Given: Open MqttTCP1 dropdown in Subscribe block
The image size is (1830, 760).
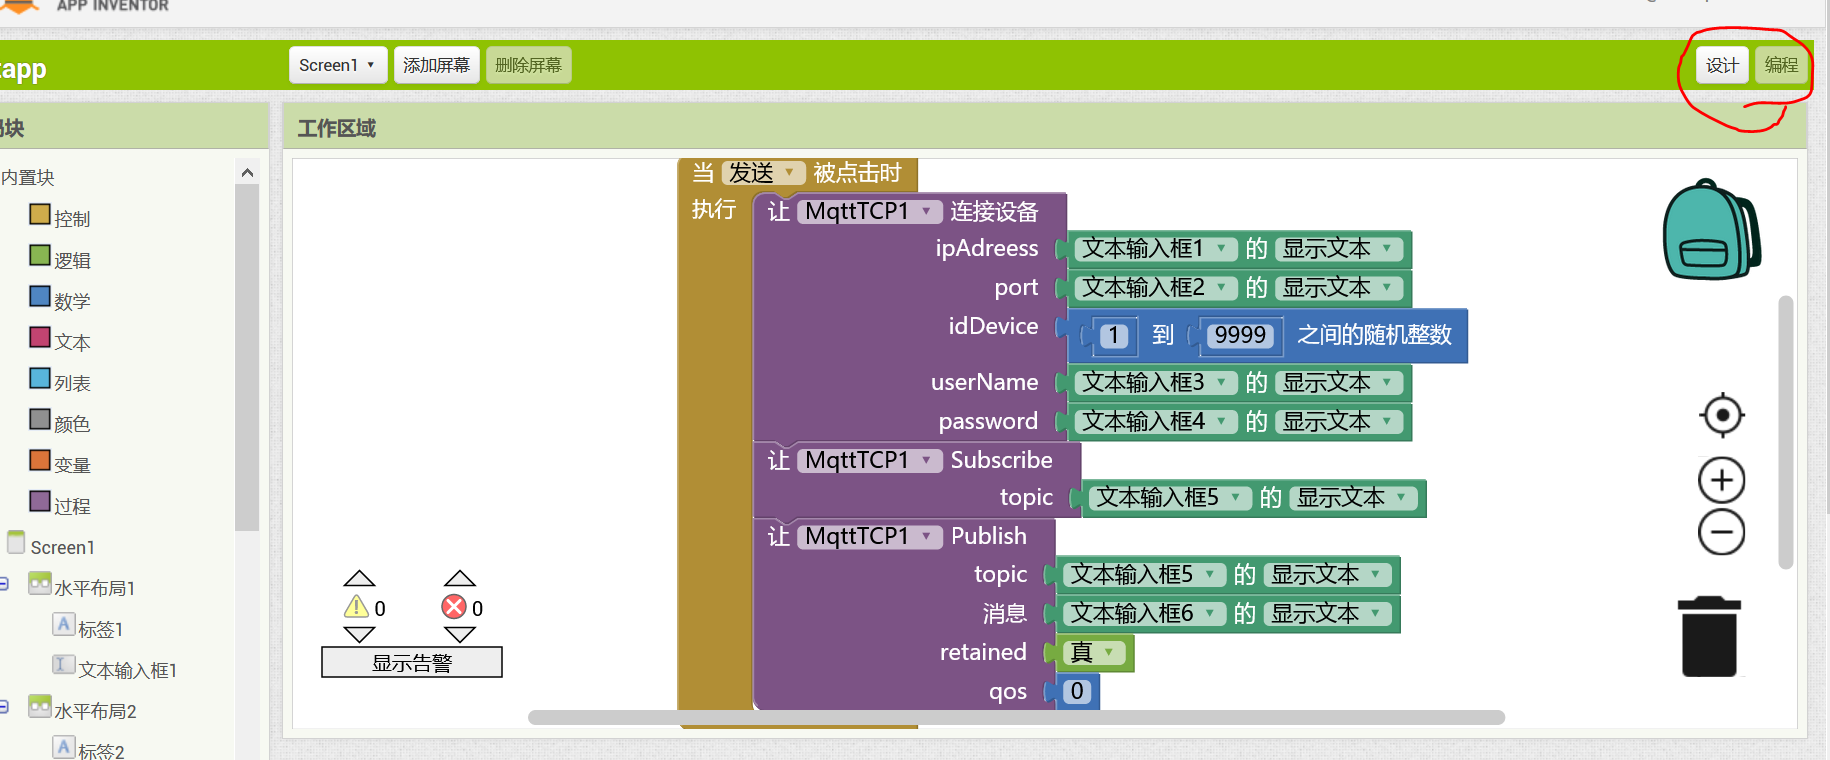Looking at the screenshot, I should click(x=868, y=460).
